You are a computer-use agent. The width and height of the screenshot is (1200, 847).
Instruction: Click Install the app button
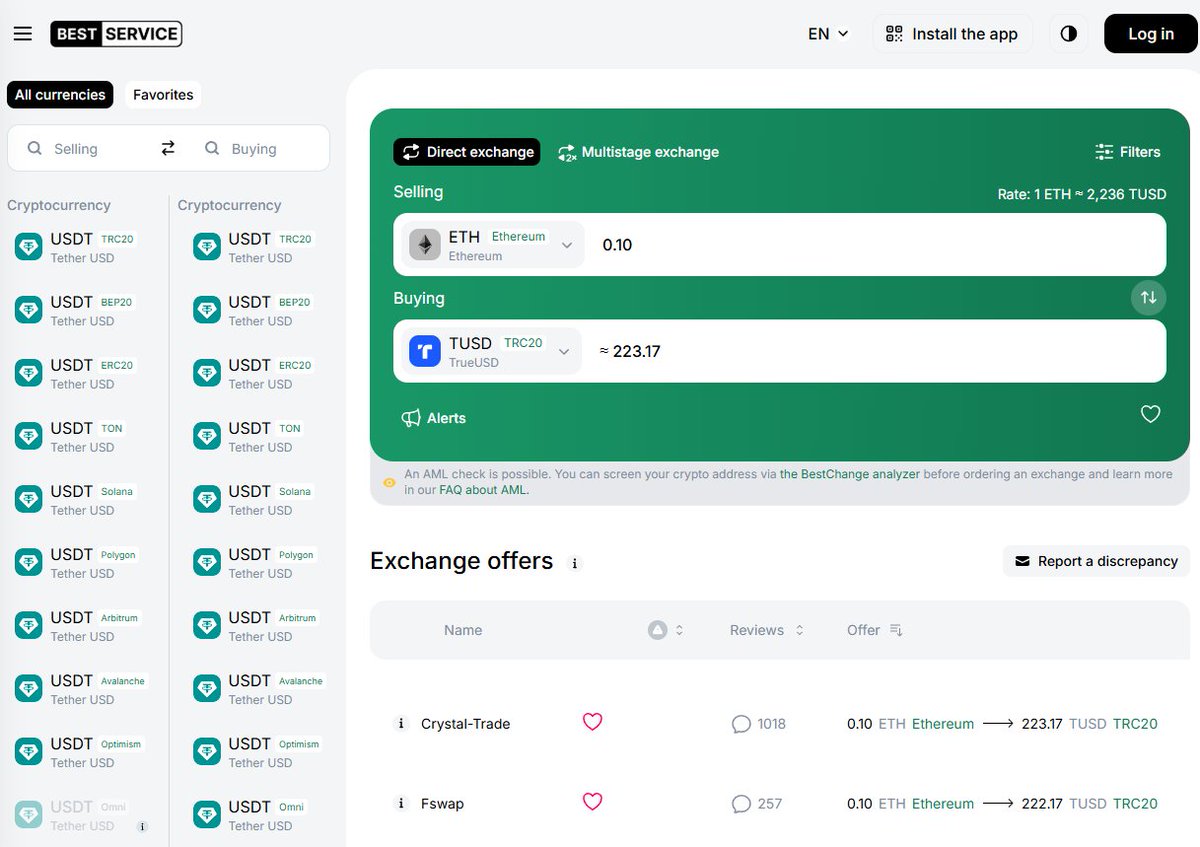(x=952, y=34)
